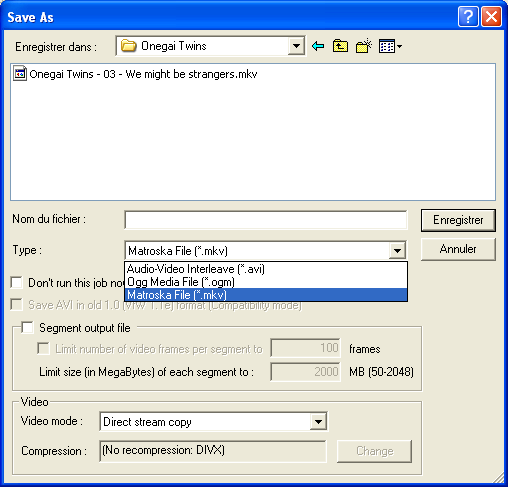Click the Enregistrer button

coord(458,220)
